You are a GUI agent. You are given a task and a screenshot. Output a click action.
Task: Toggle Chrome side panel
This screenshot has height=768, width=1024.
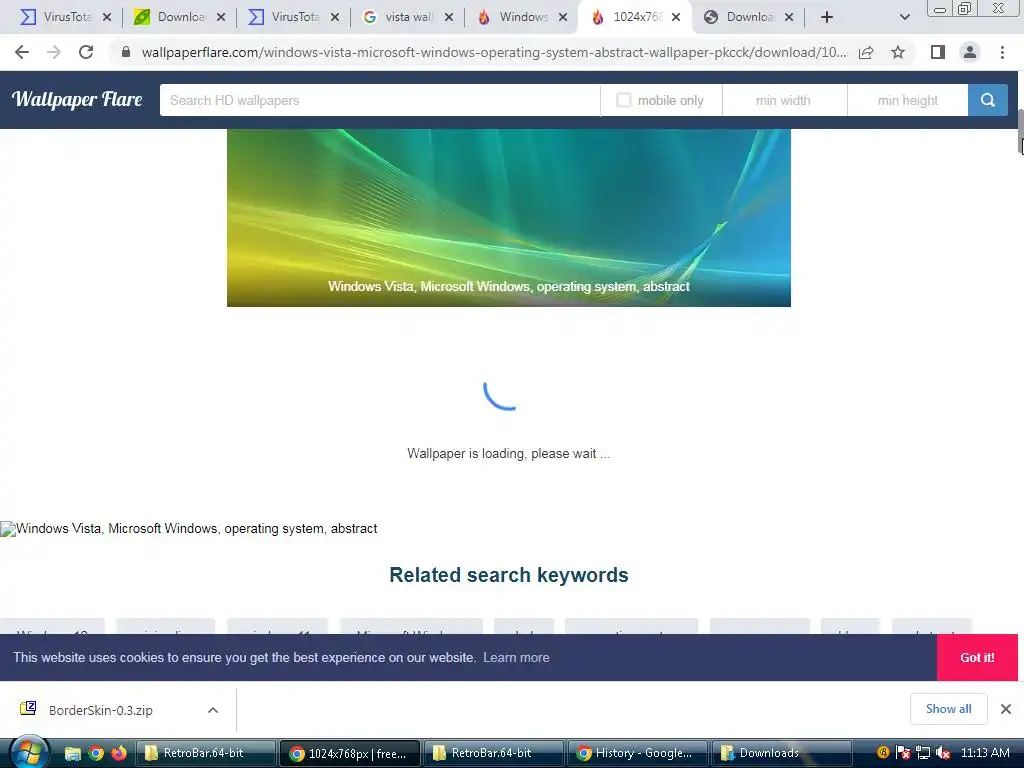938,52
